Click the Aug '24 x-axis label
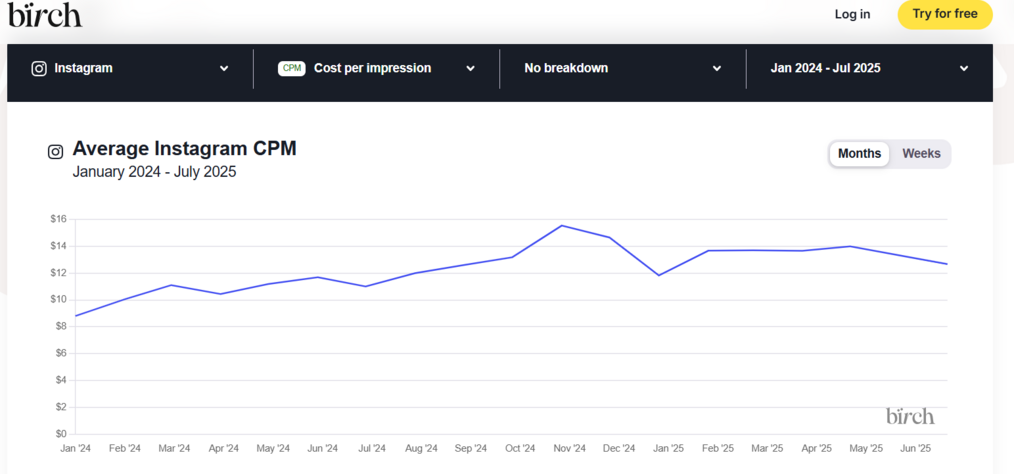 pos(421,448)
